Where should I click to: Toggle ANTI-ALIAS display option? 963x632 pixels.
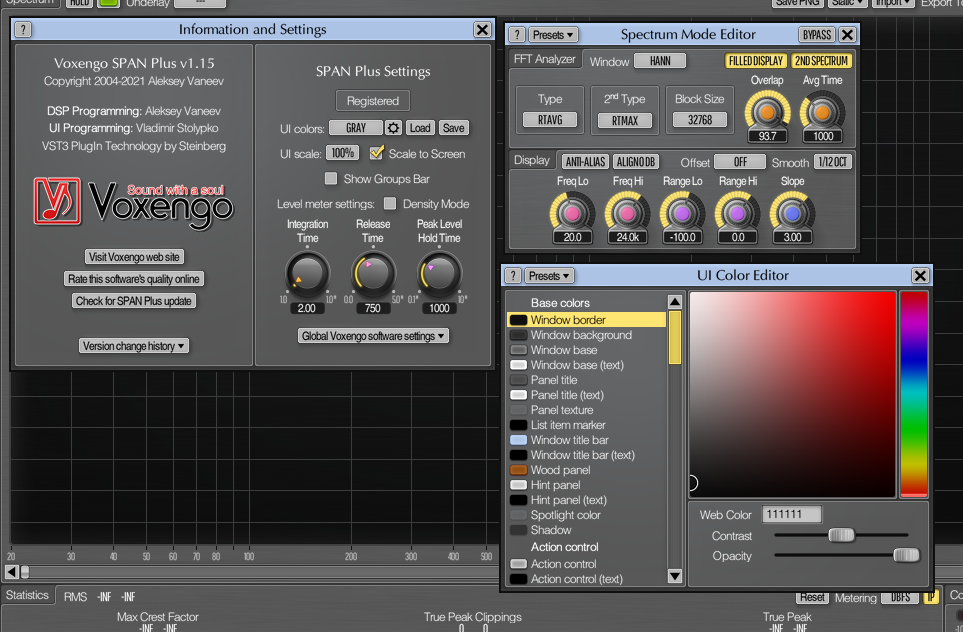click(x=585, y=162)
